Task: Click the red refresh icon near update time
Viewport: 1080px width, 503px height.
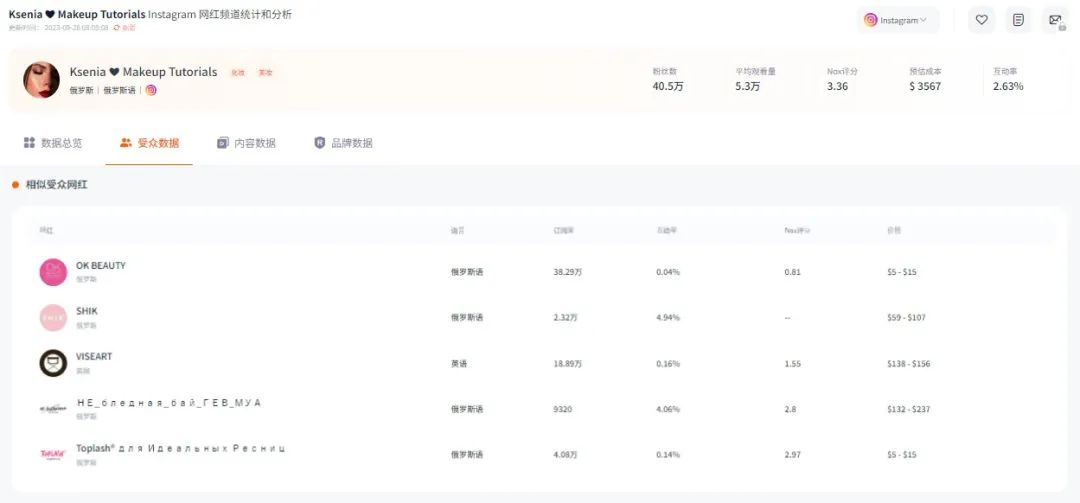Action: [117, 28]
